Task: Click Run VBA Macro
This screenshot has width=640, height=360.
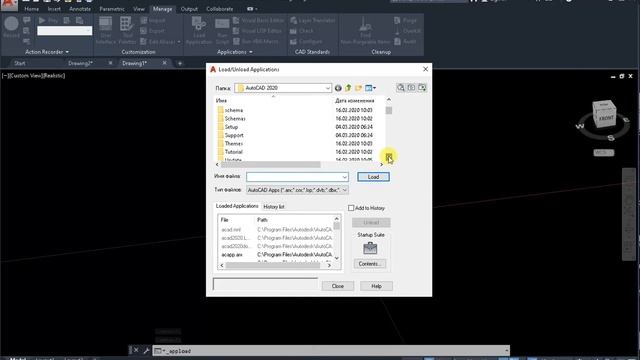Action: click(x=256, y=42)
